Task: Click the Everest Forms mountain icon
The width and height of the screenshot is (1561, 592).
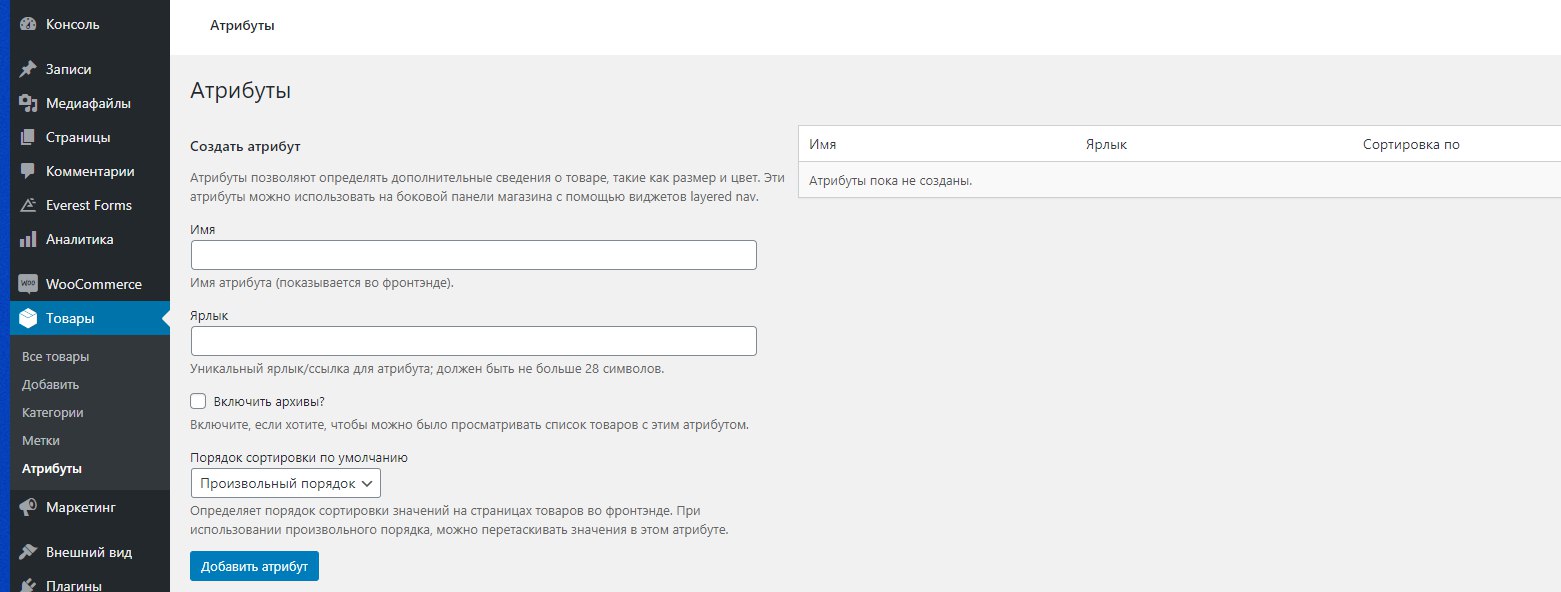Action: pos(28,206)
